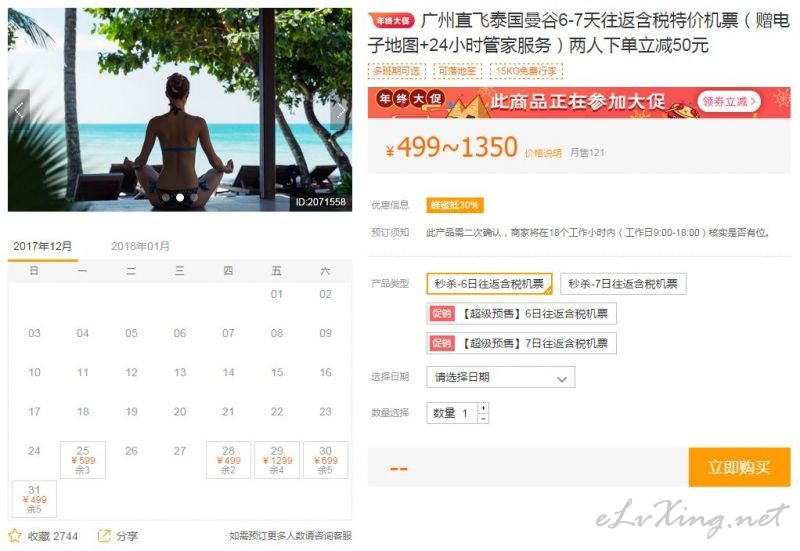This screenshot has height=551, width=800.
Task: Pick December 29 priced ¥1299
Action: 277,460
